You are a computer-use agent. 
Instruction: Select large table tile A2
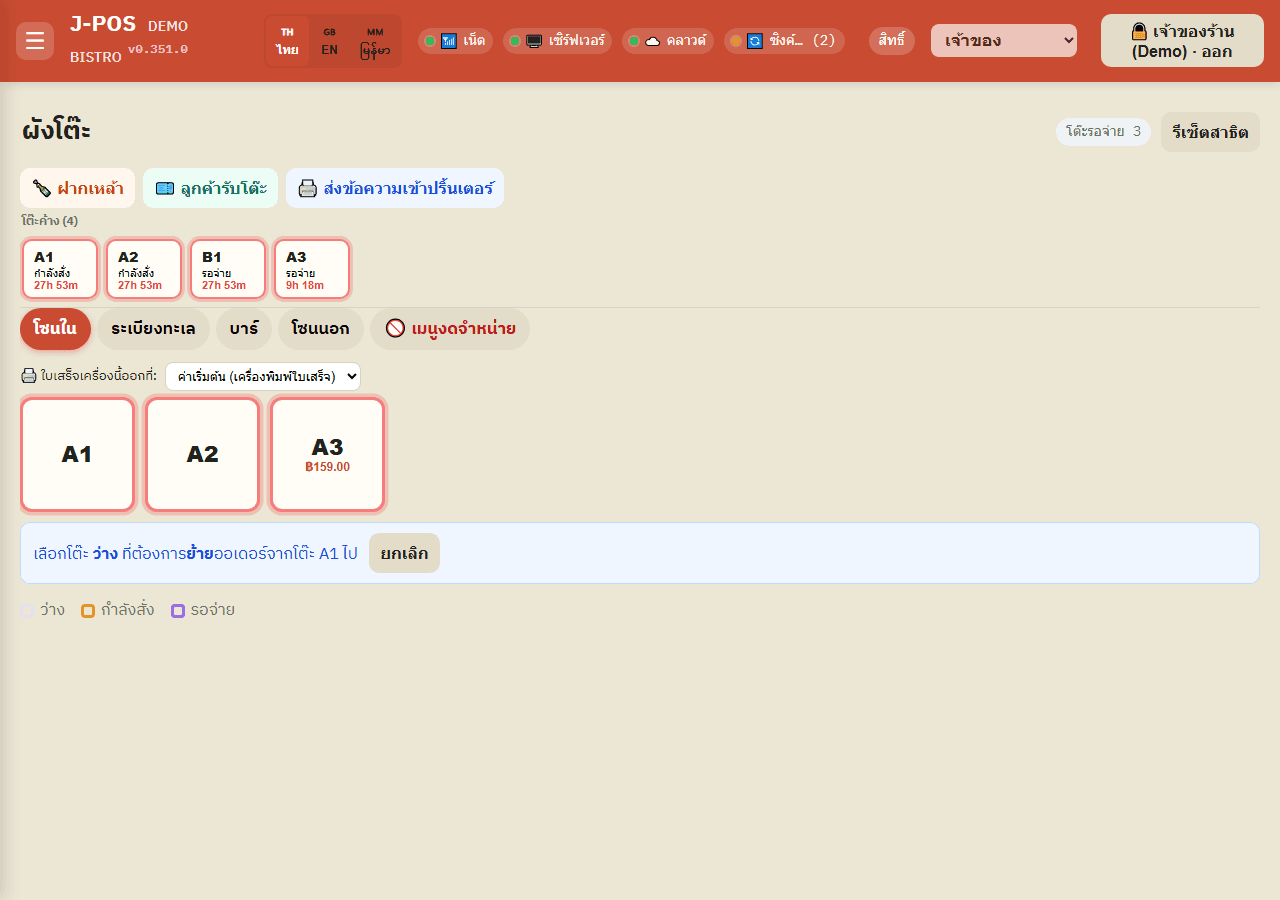click(202, 454)
